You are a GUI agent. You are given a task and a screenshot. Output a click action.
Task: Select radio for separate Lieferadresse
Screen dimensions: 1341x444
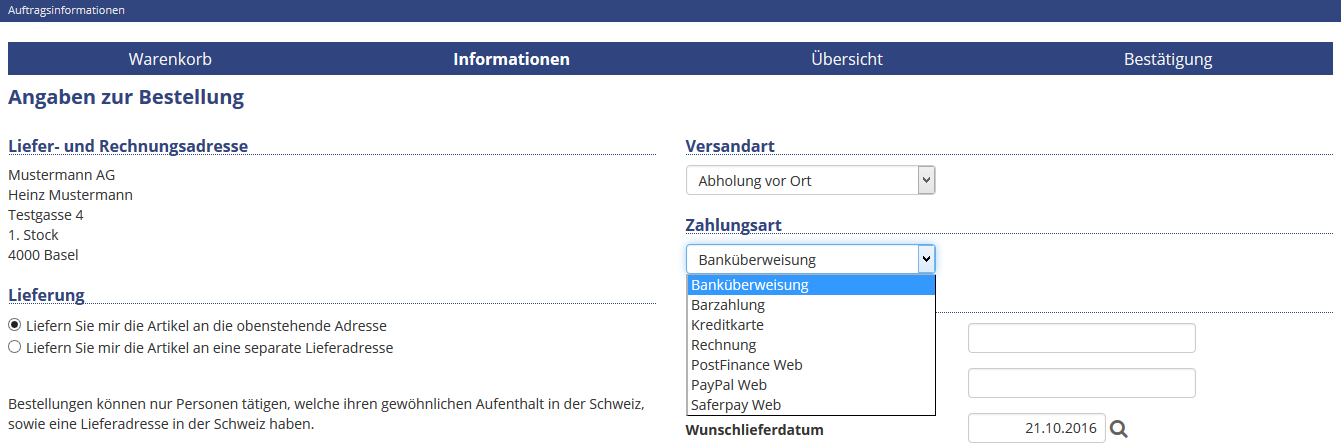[x=14, y=347]
